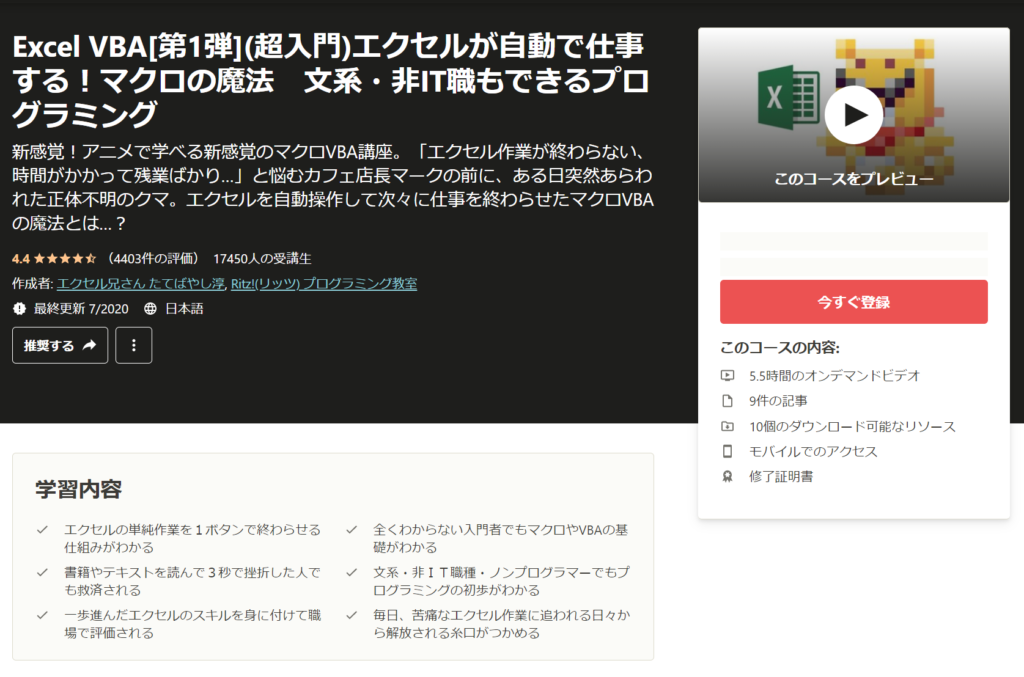This screenshot has width=1024, height=677.
Task: Click モバイルでのアクセス text
Action: click(x=813, y=451)
